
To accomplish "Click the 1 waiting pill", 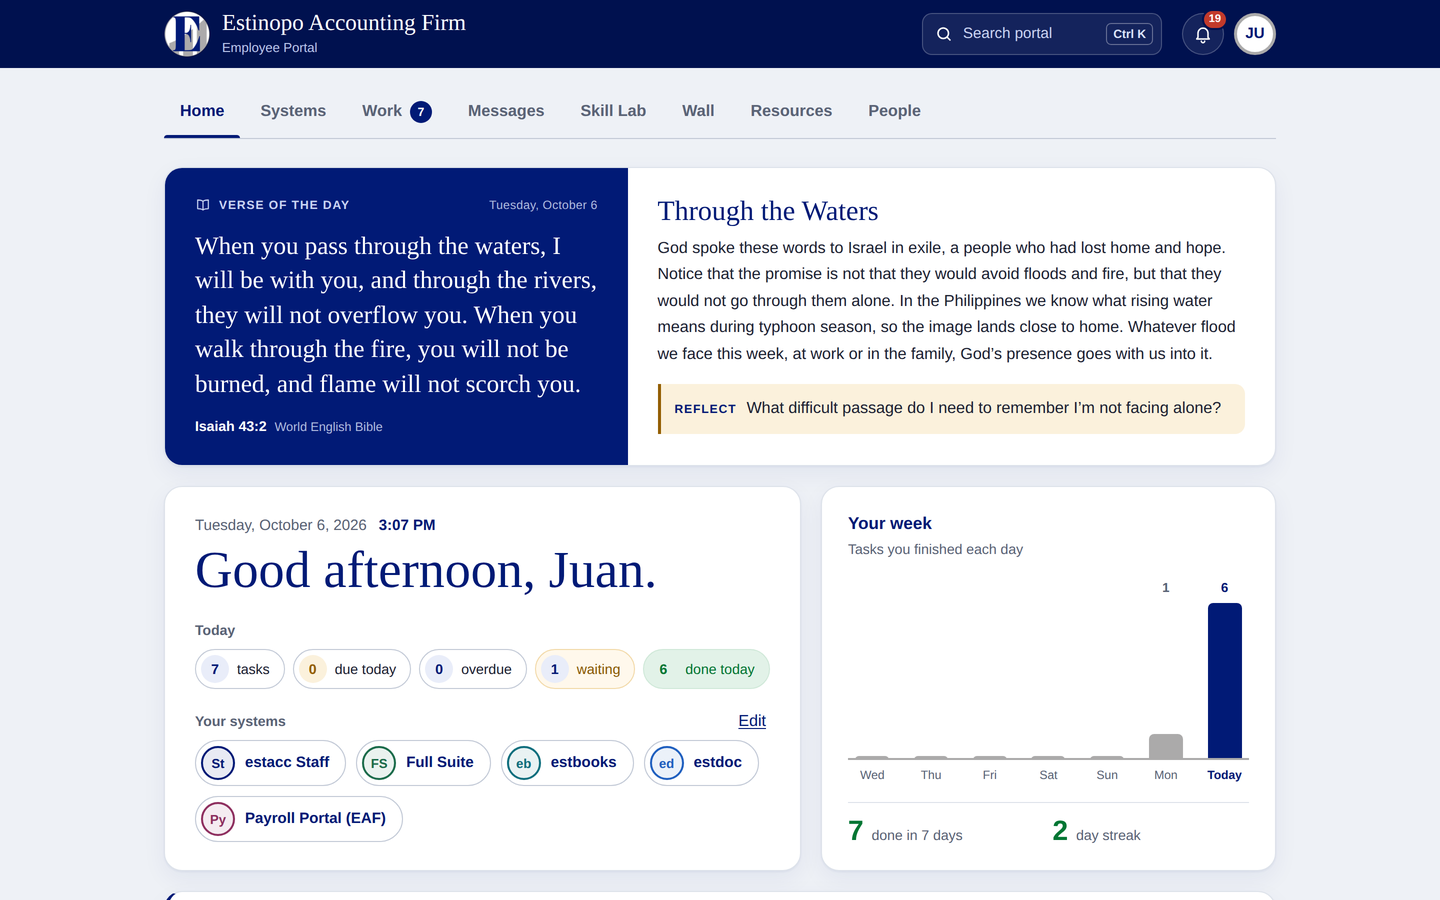I will [x=585, y=669].
